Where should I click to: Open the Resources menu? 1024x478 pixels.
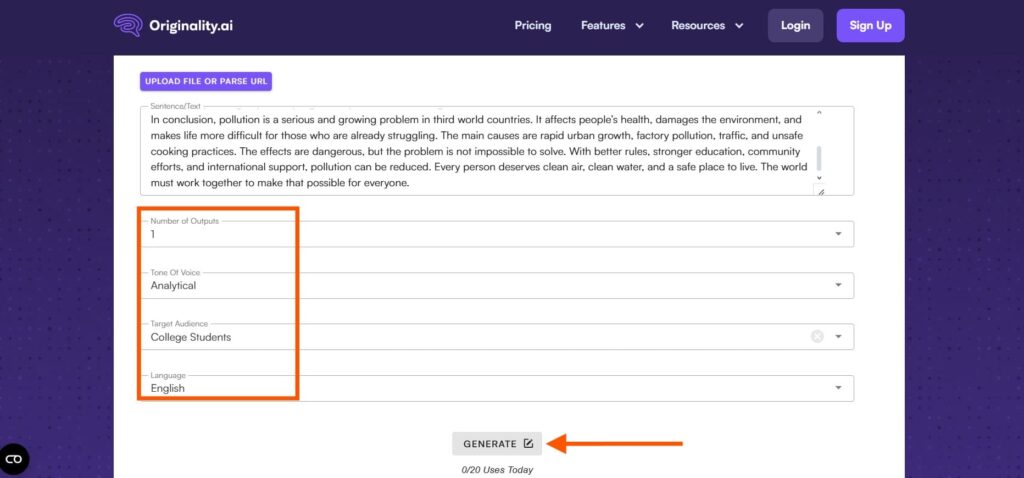[x=707, y=26]
